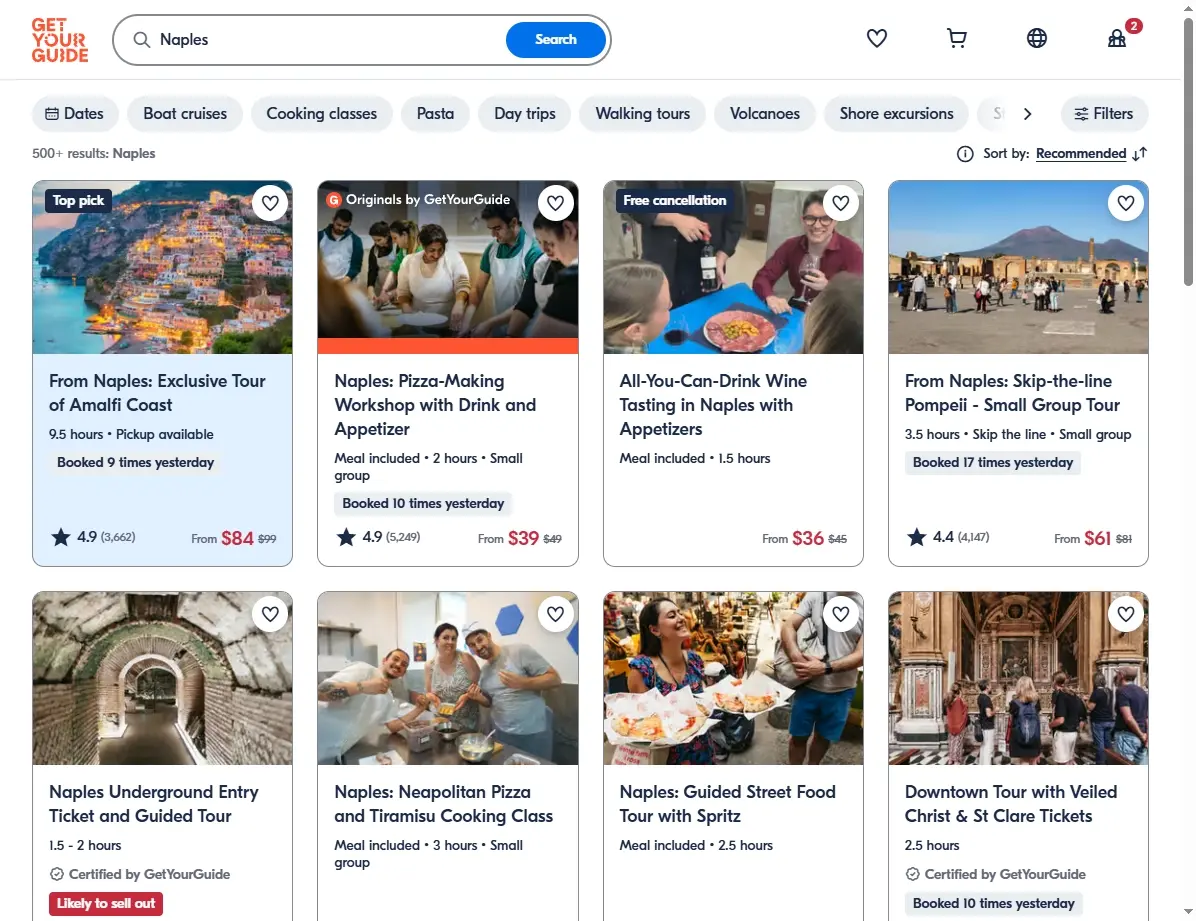Open profile icon with notification badge
This screenshot has height=921, width=1196.
[1117, 38]
